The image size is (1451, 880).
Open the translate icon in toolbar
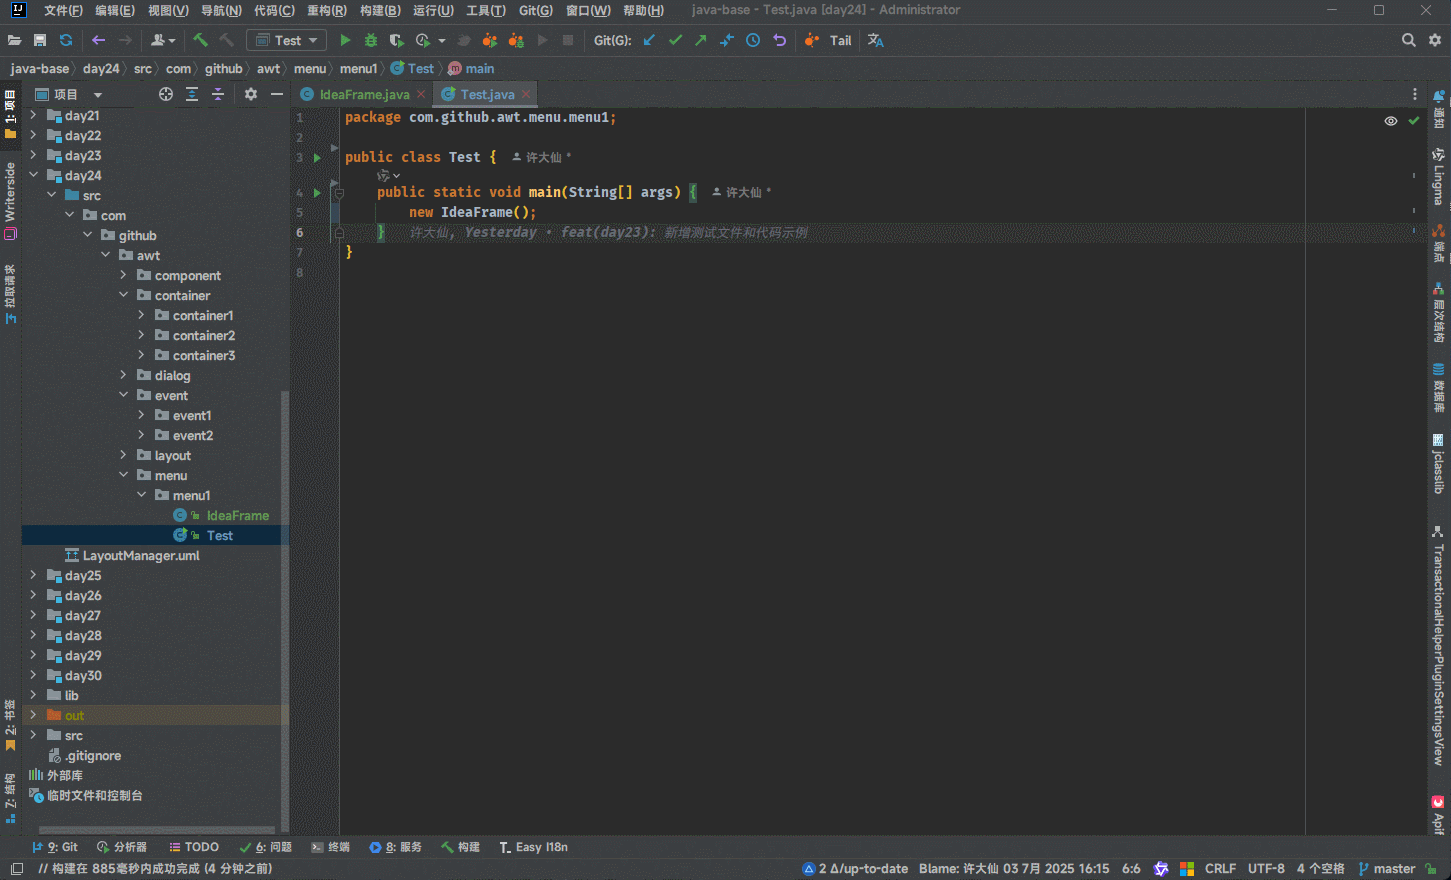tap(876, 40)
